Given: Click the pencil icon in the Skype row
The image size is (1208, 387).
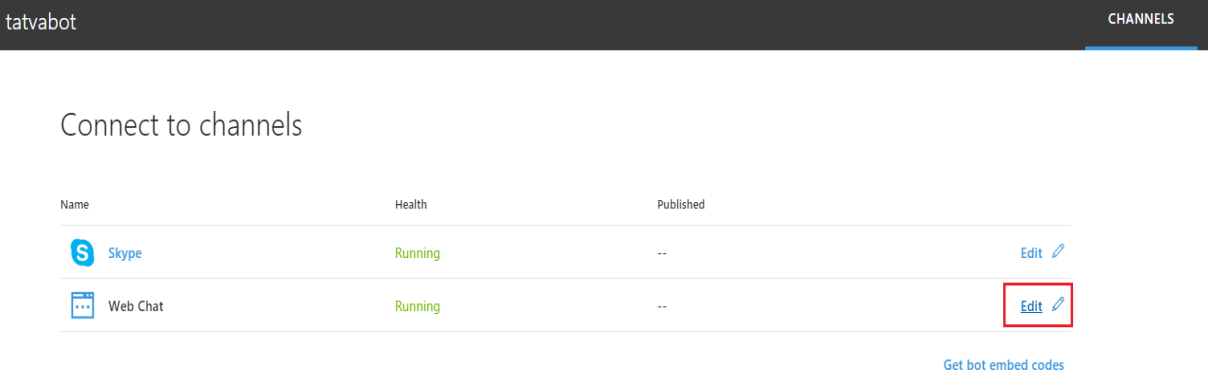Looking at the screenshot, I should 1058,253.
